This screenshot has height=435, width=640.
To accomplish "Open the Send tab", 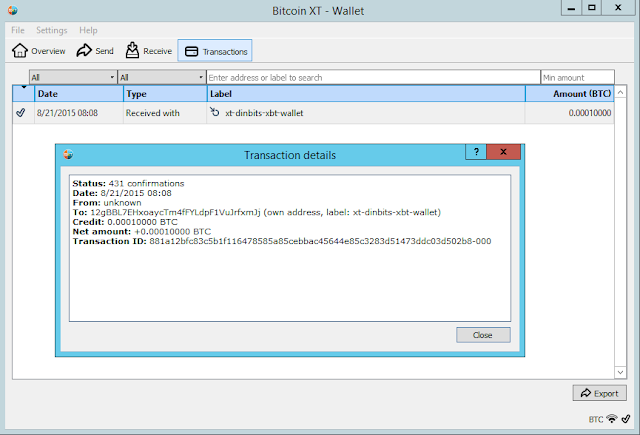I will (x=95, y=51).
